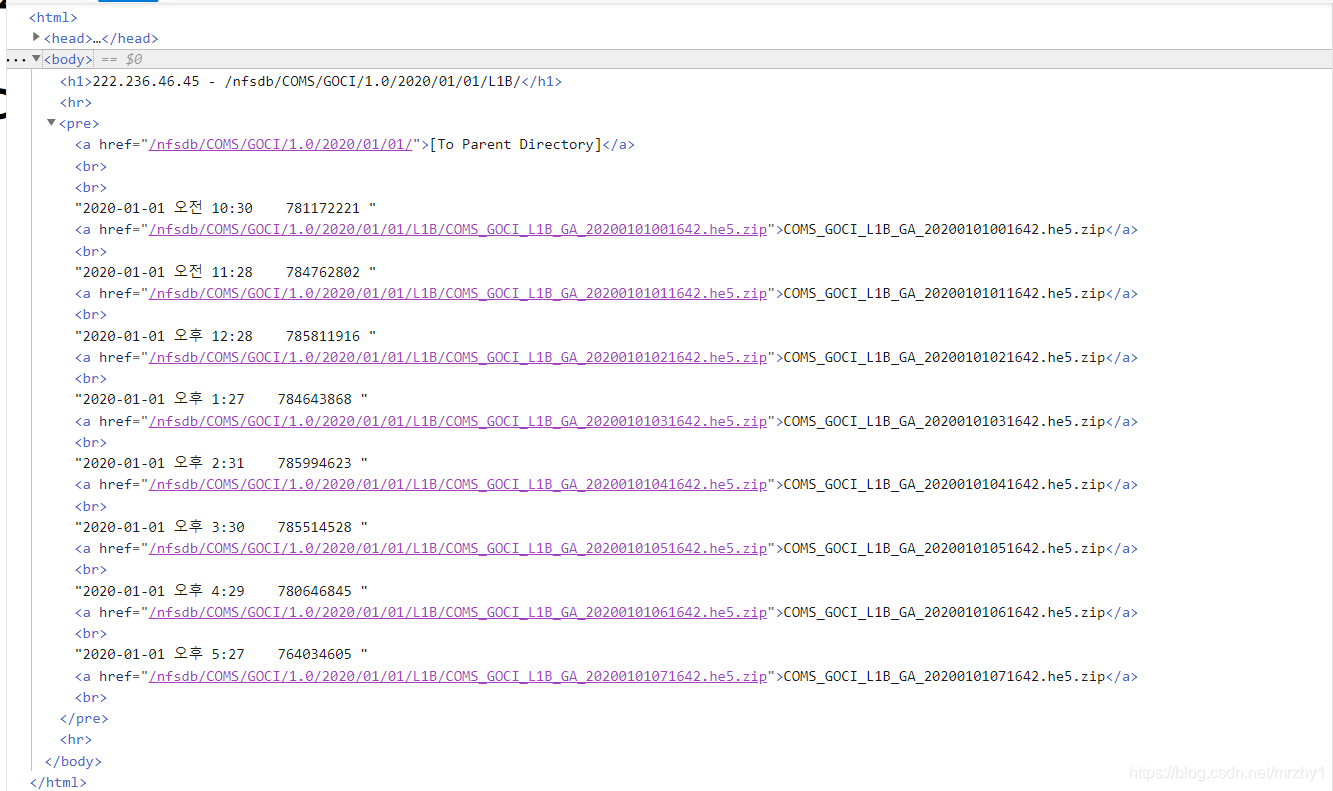
Task: Select the br node after 20200101071642 link
Action: click(91, 698)
